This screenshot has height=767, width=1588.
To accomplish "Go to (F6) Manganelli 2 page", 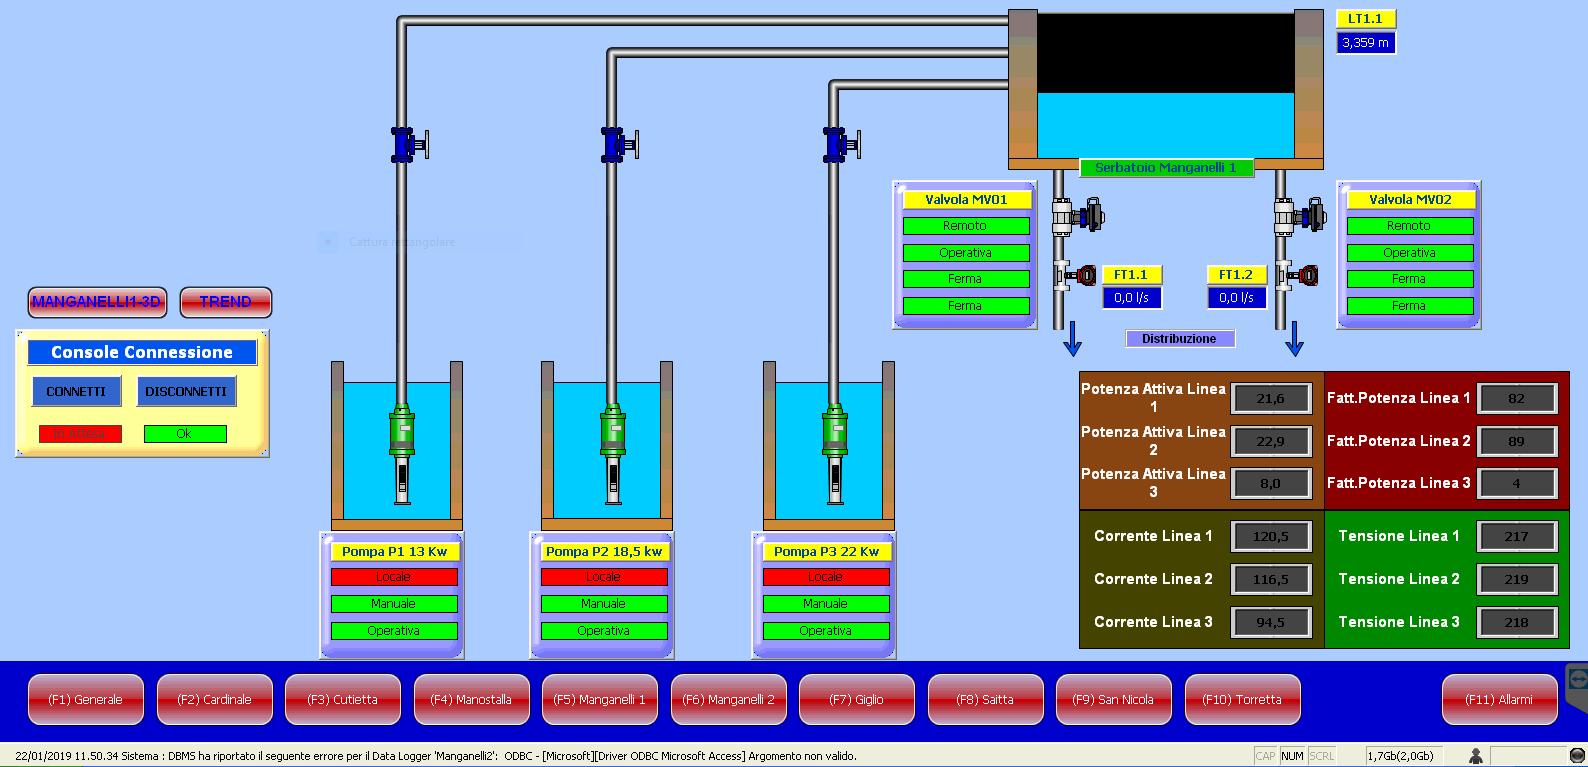I will [x=729, y=699].
